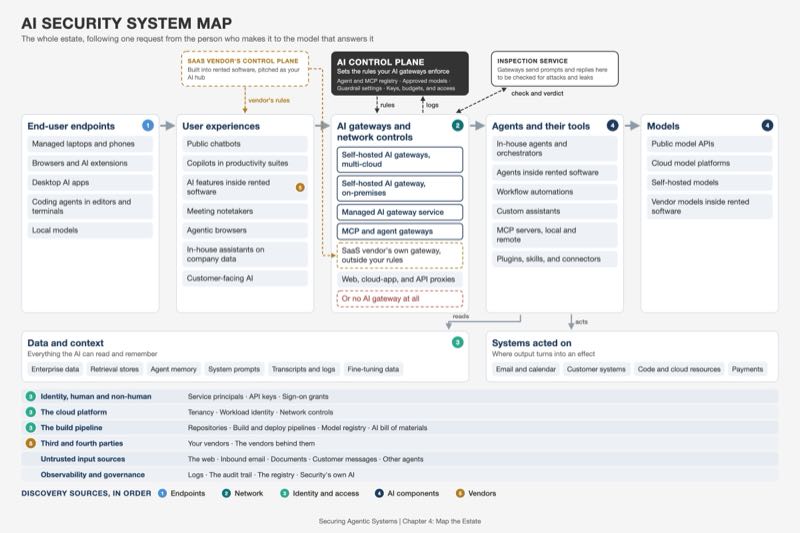Click legend badge 4 next to AI components
The width and height of the screenshot is (800, 533).
[379, 493]
